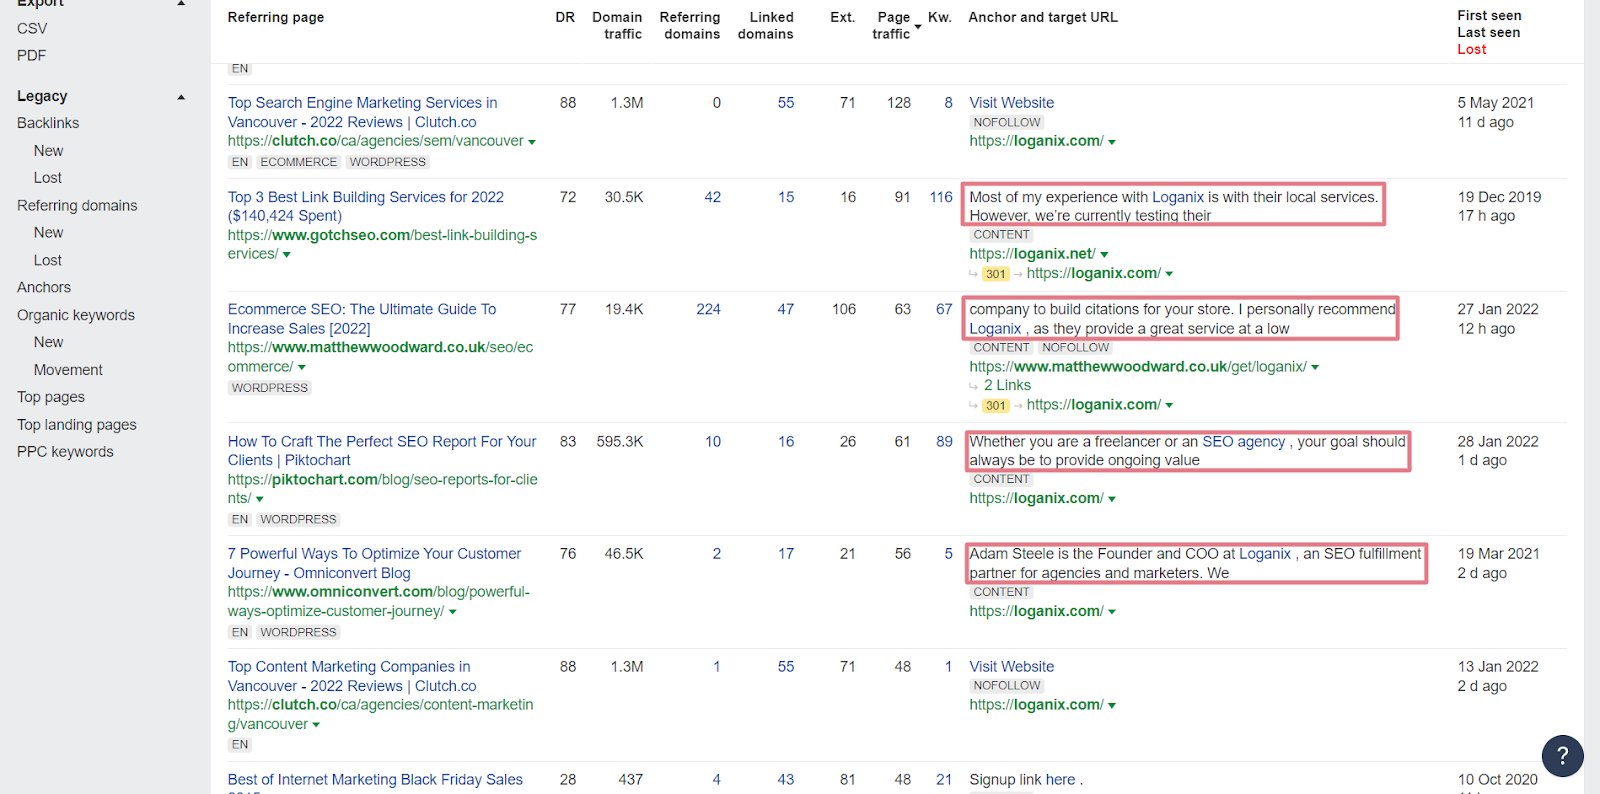Click referring domains count 224
The height and width of the screenshot is (794, 1600).
(708, 309)
